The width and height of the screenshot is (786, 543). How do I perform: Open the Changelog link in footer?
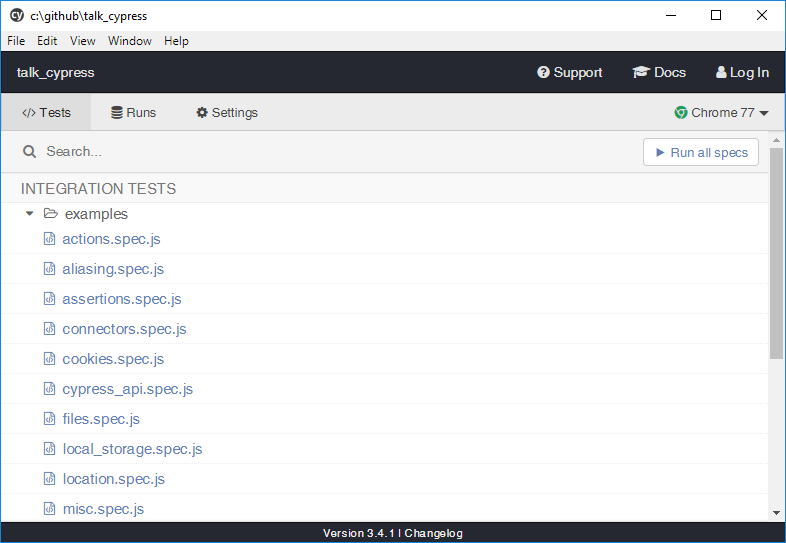[x=434, y=533]
